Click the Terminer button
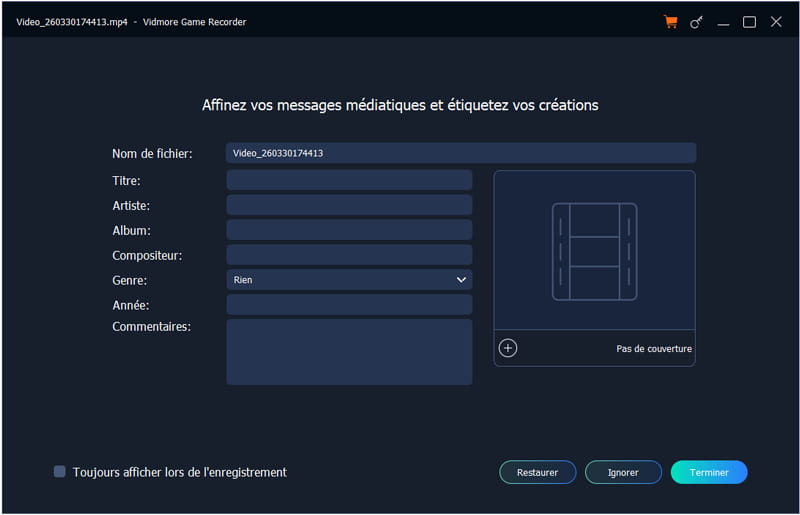The width and height of the screenshot is (800, 515). 709,472
